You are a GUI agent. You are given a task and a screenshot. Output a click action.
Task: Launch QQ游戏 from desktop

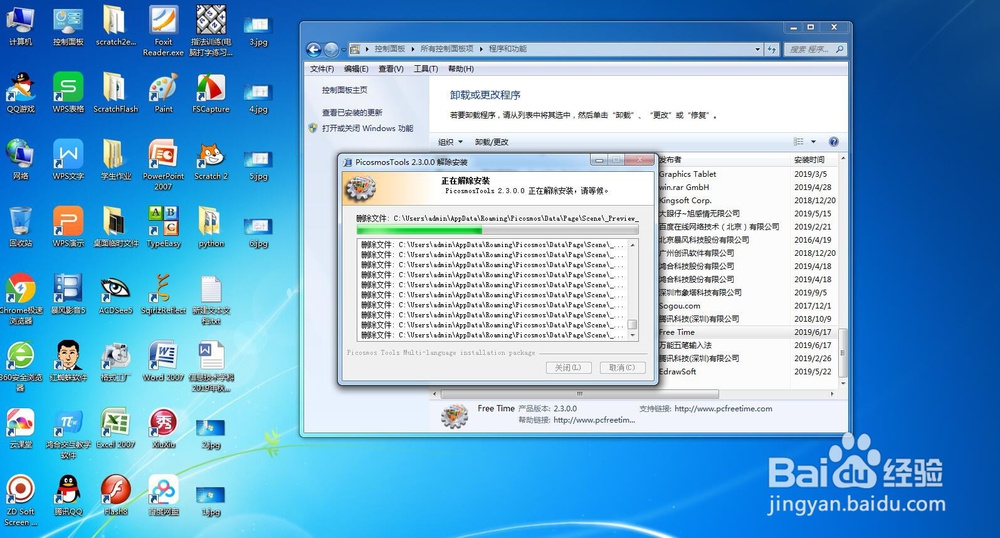[20, 93]
